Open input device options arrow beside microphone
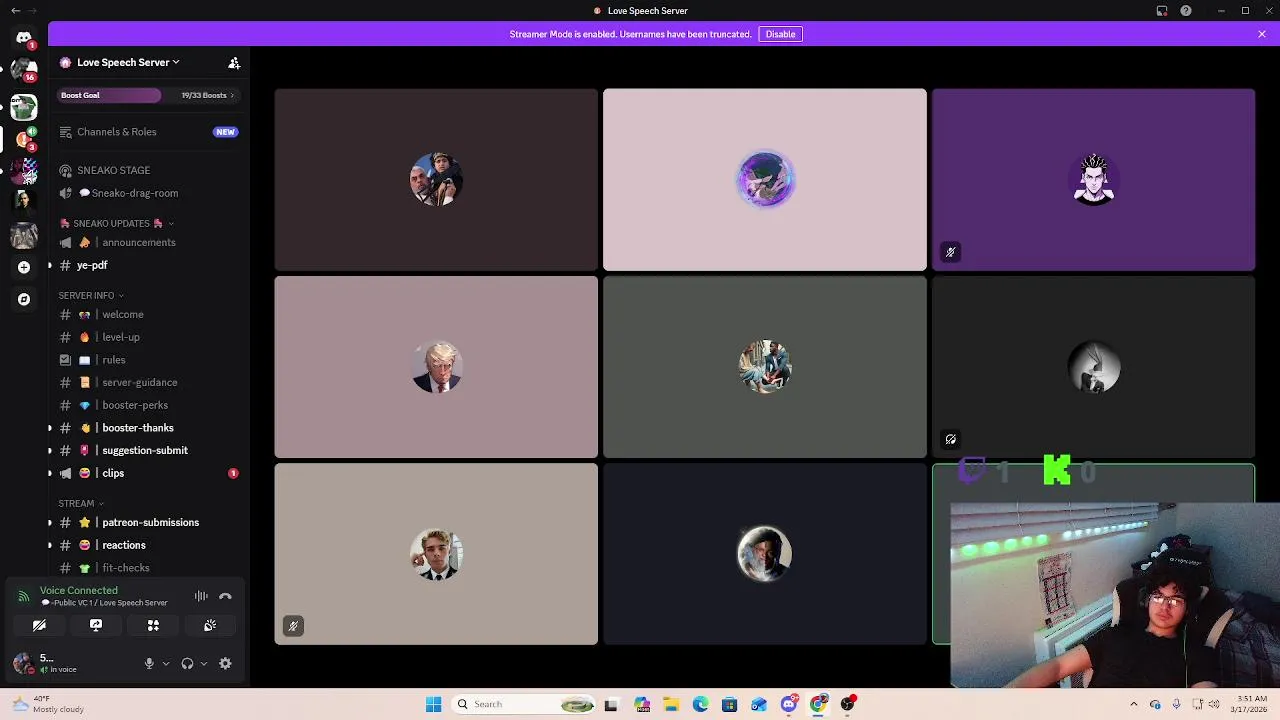Screen dimensions: 1280x720 [166, 663]
